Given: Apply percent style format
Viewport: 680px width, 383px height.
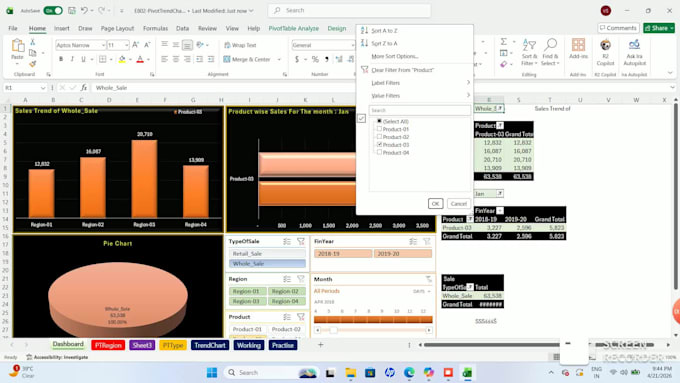Looking at the screenshot, I should (x=315, y=59).
